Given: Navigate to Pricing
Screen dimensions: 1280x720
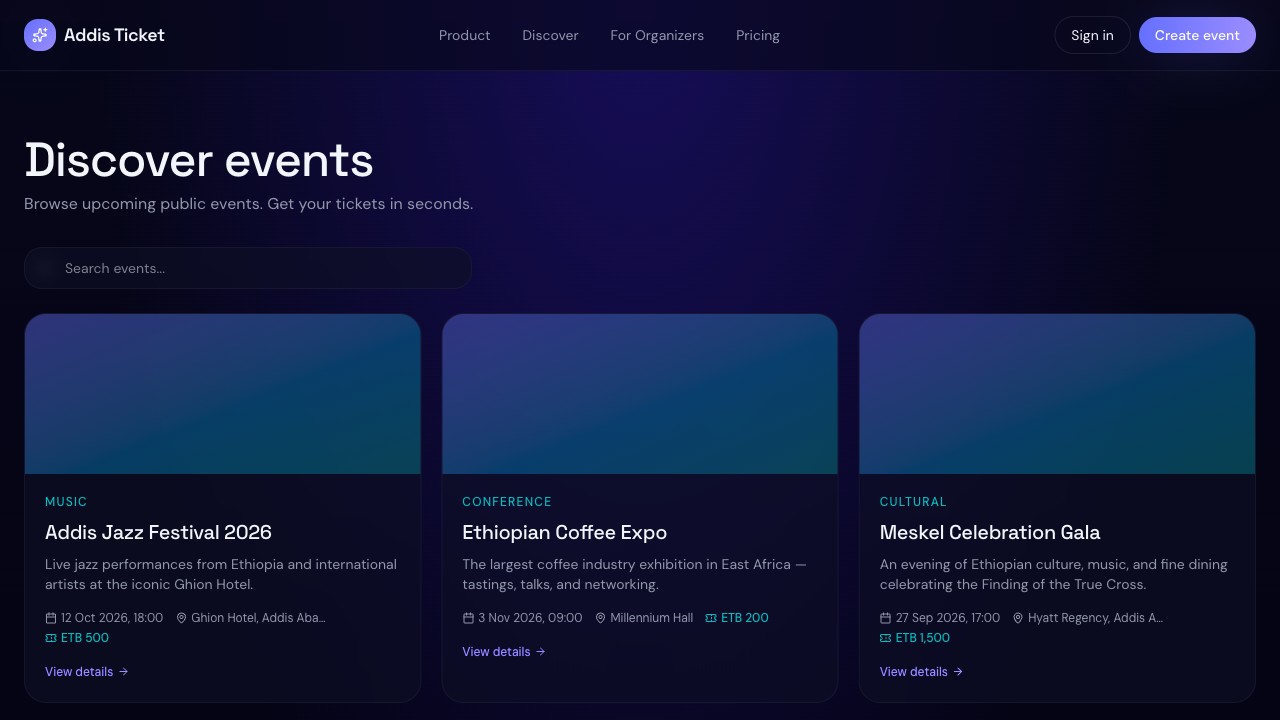Looking at the screenshot, I should (x=758, y=35).
